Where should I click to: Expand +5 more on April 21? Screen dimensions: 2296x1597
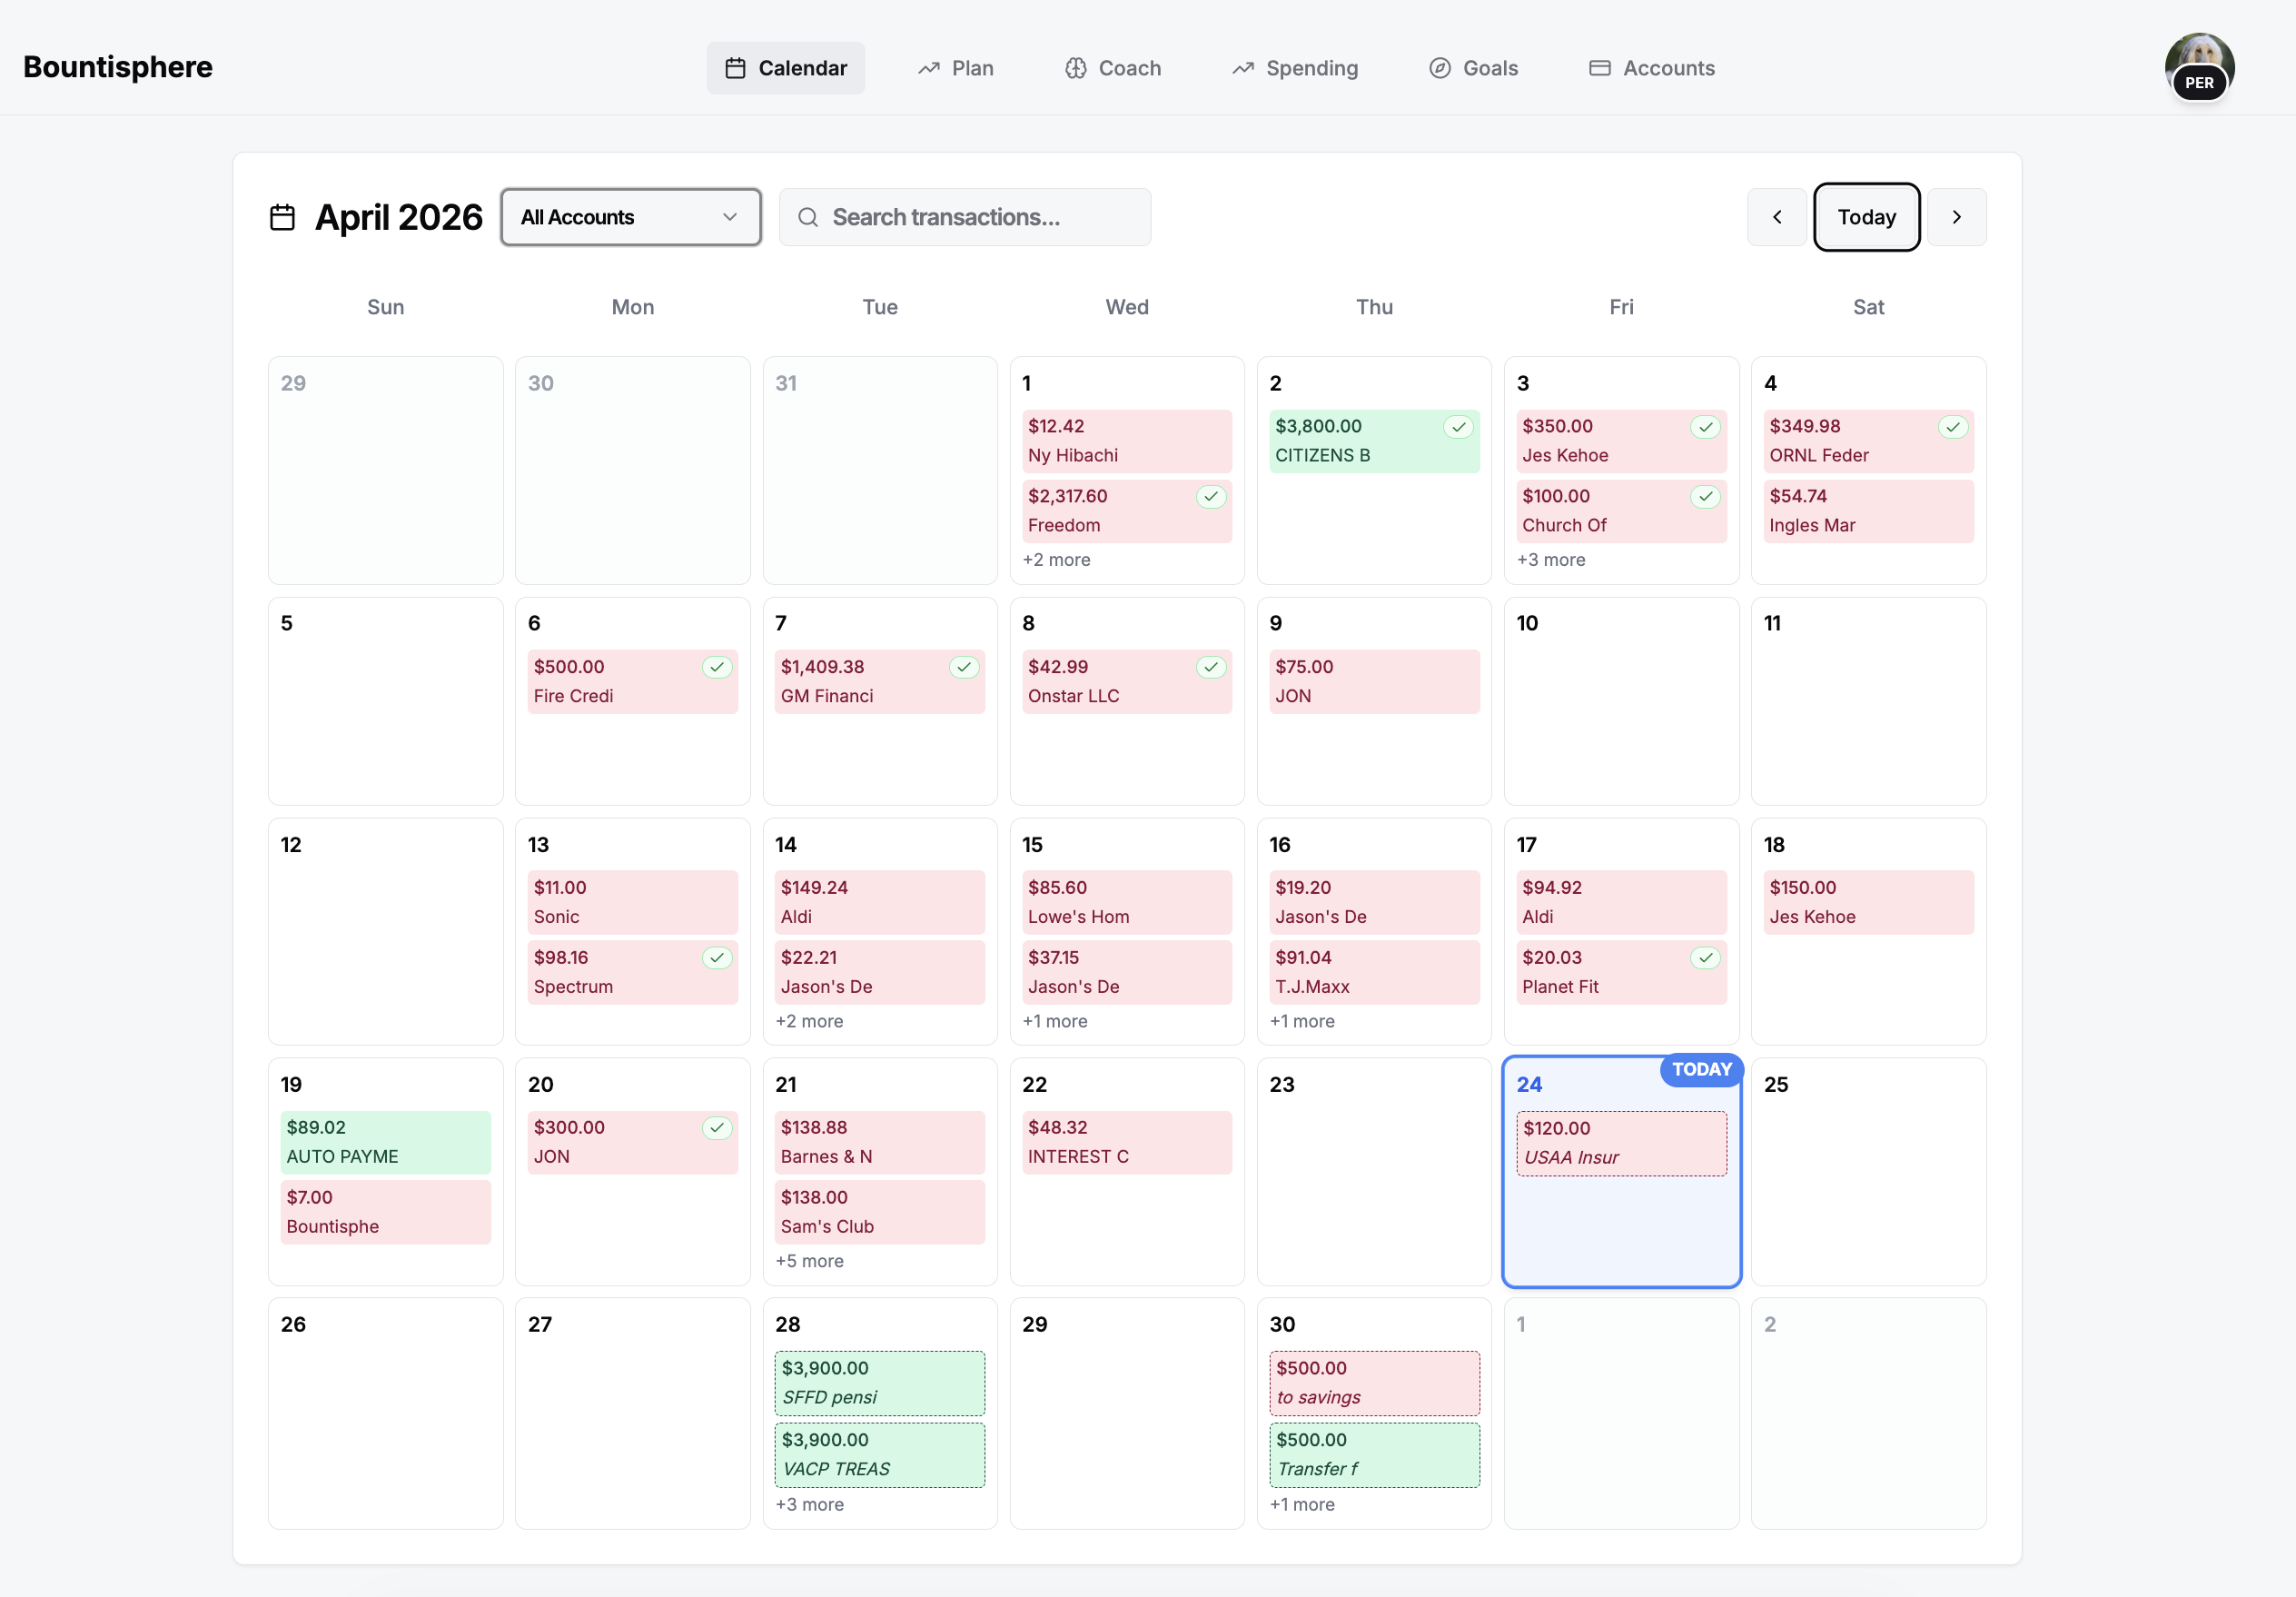808,1261
